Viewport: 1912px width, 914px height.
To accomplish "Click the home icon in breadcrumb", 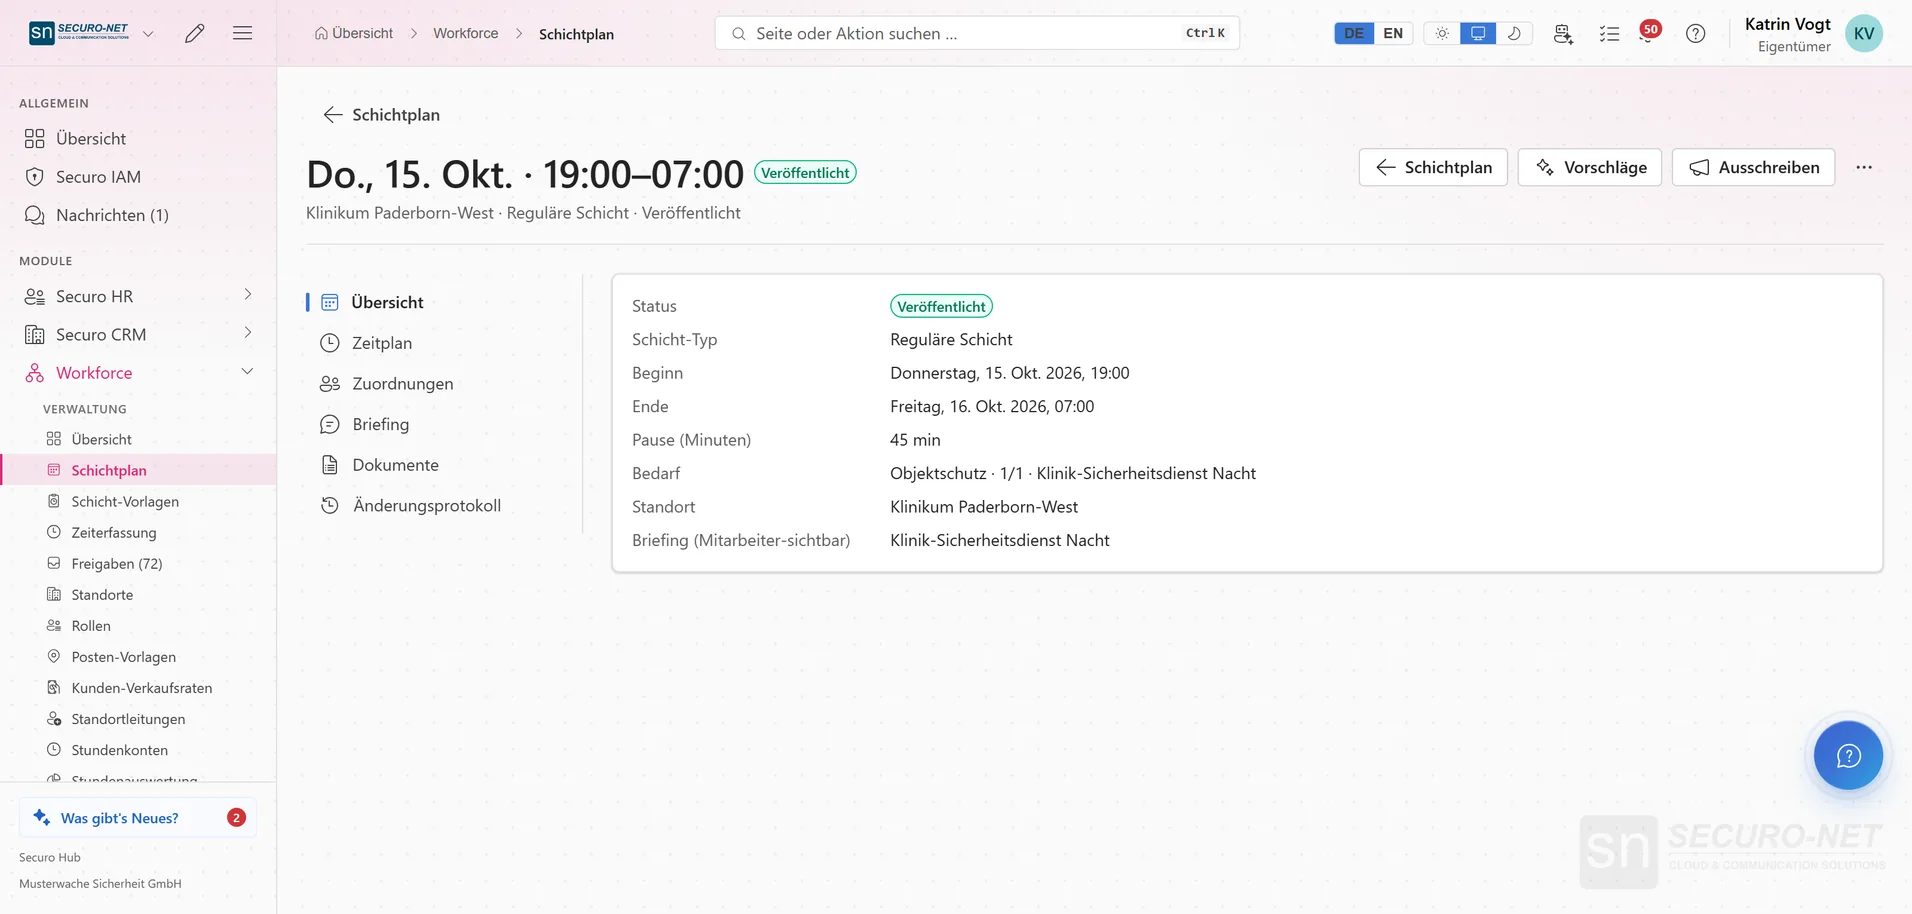I will [x=321, y=33].
